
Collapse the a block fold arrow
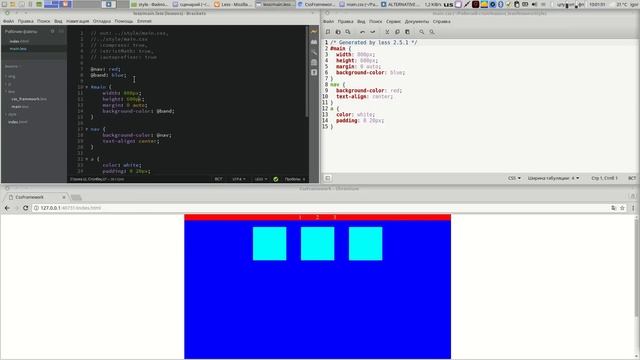click(87, 159)
